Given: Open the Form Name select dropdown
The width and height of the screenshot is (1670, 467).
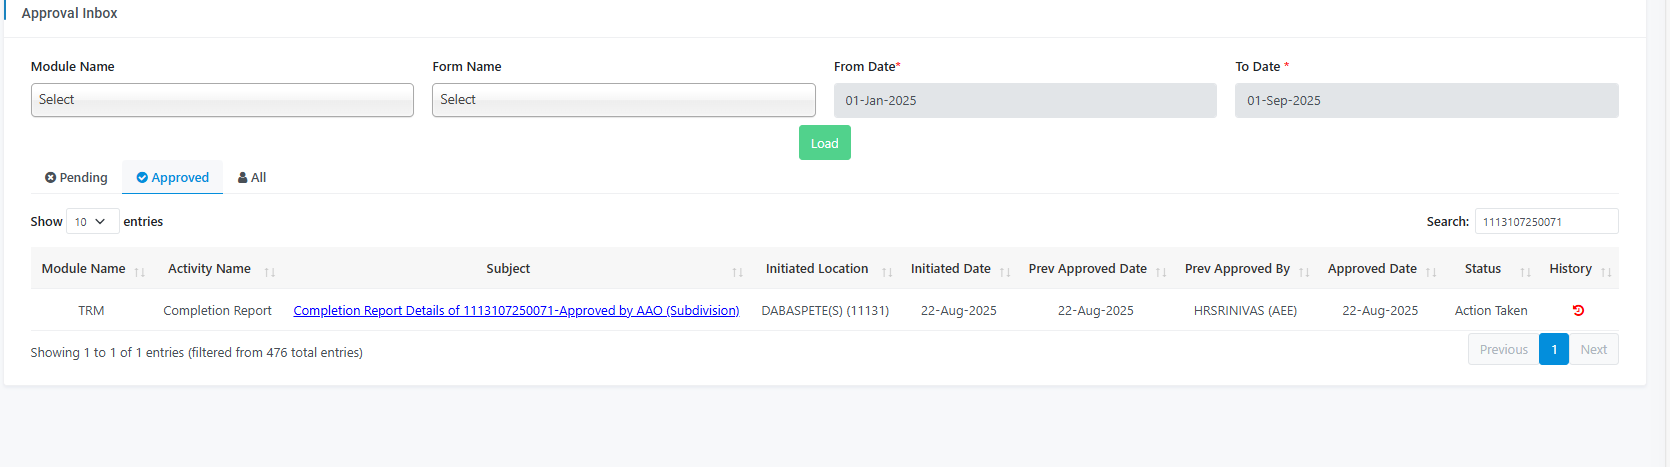Looking at the screenshot, I should (623, 100).
